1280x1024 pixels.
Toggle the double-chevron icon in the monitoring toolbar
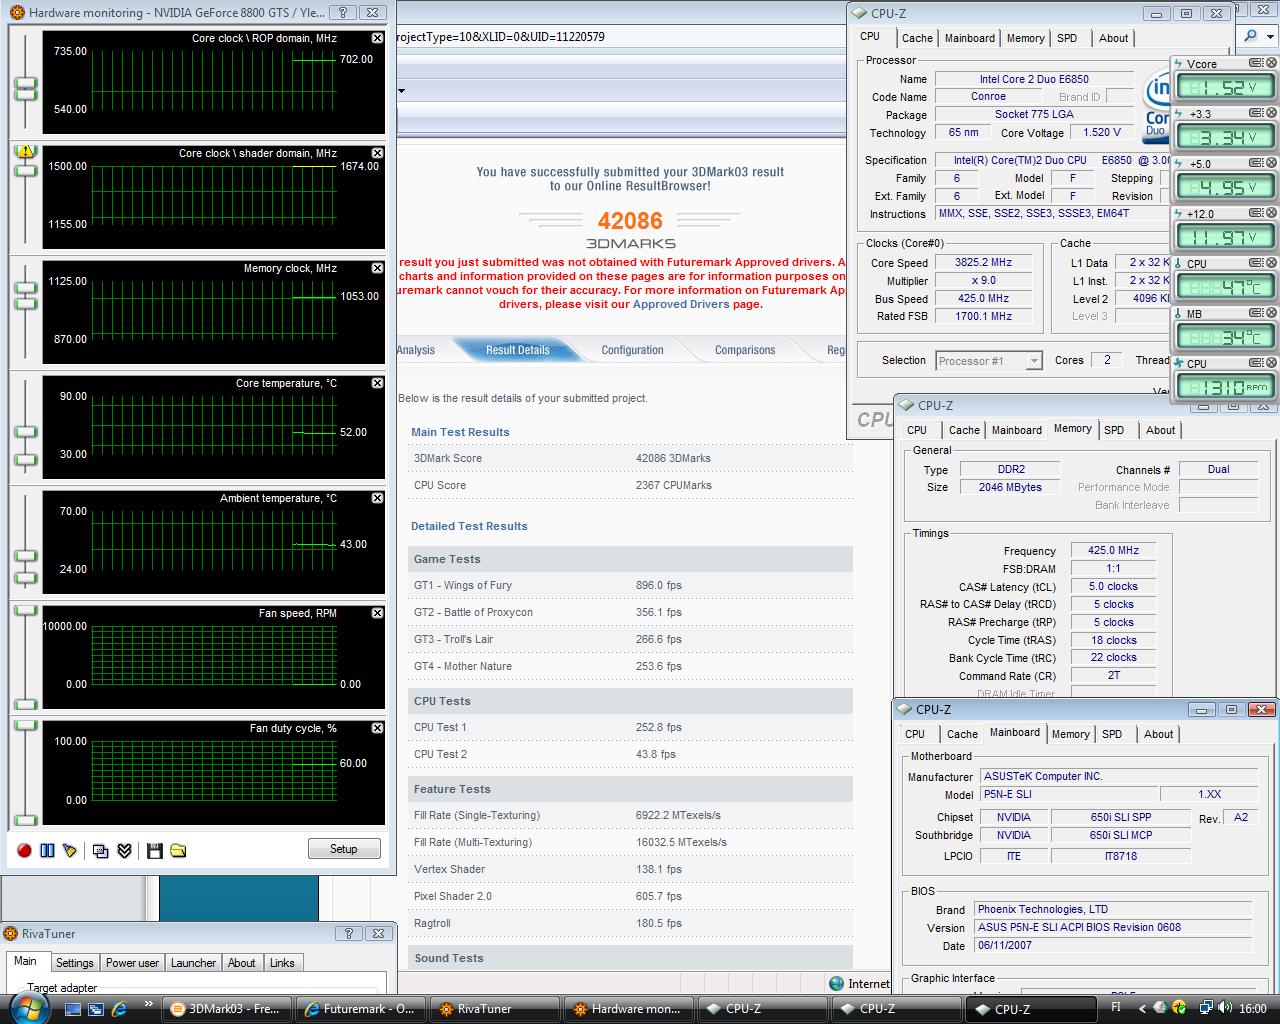pyautogui.click(x=124, y=850)
